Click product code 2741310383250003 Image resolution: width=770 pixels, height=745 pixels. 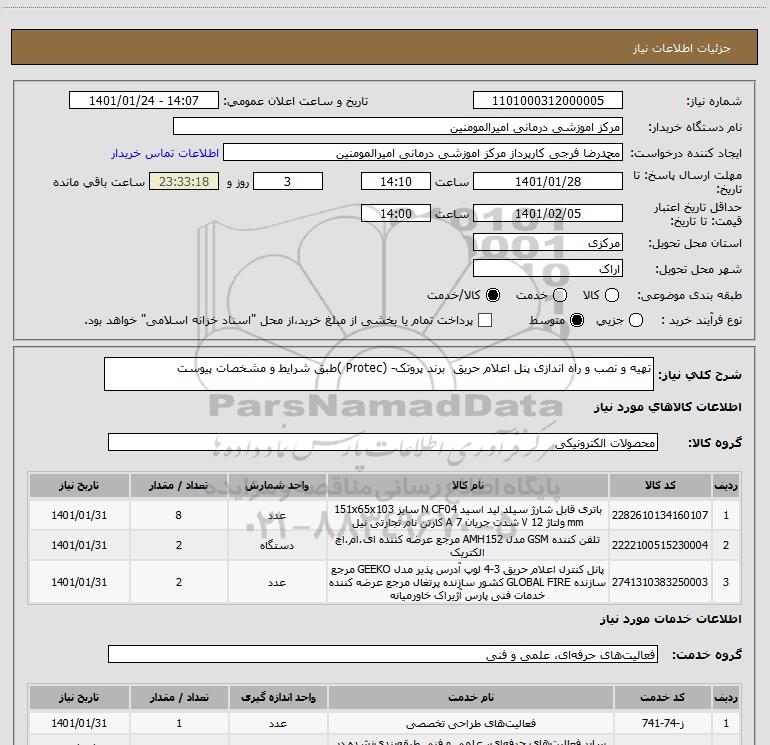tap(660, 582)
